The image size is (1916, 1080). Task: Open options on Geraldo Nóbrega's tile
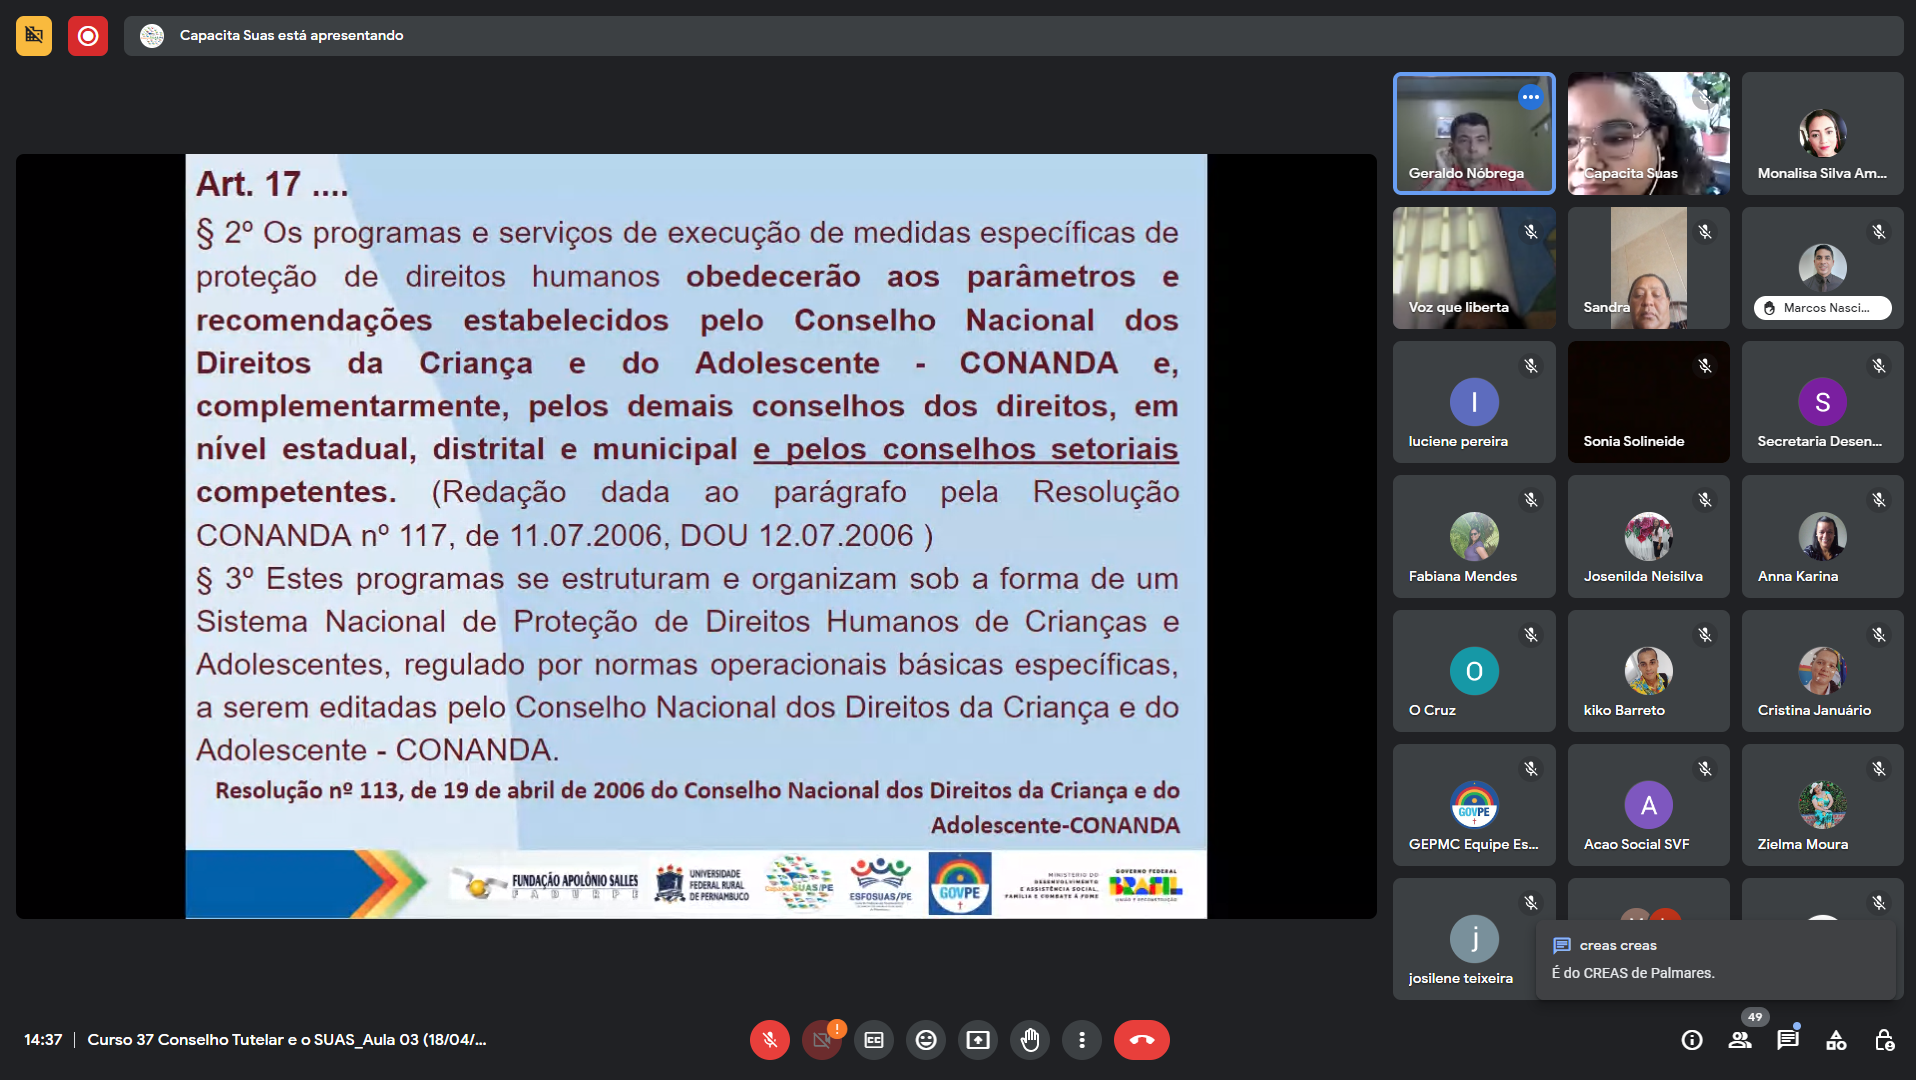(1530, 97)
